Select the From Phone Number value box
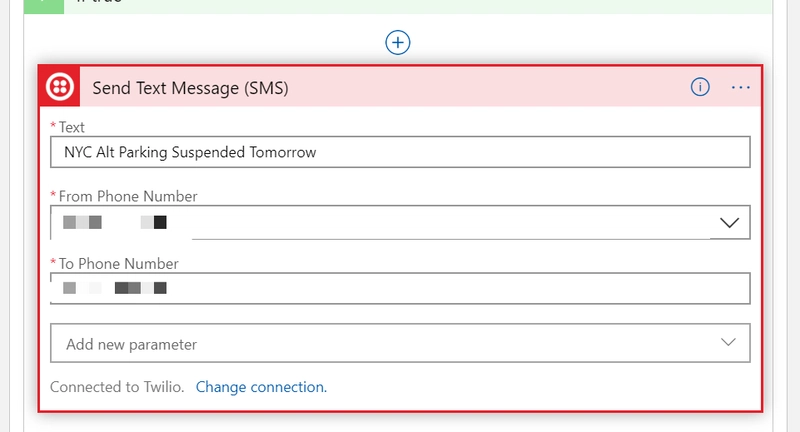Screen dimensions: 800x432 380,222
